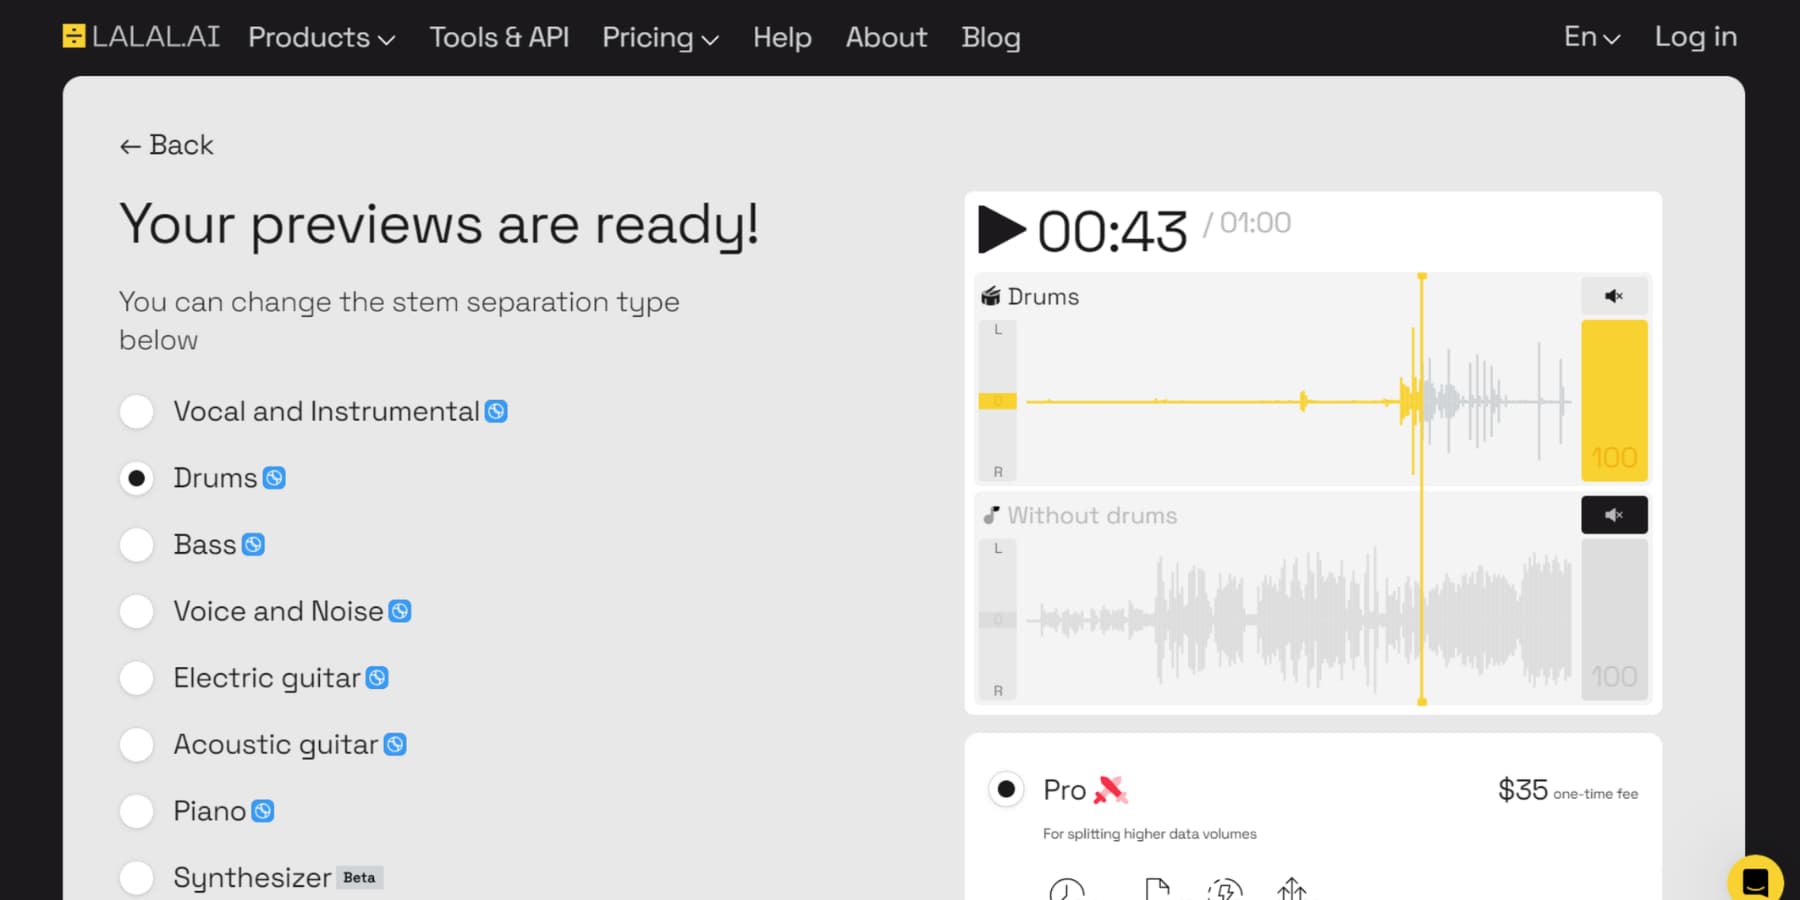The width and height of the screenshot is (1800, 900).
Task: Click the LALAL.AI logo icon
Action: (73, 36)
